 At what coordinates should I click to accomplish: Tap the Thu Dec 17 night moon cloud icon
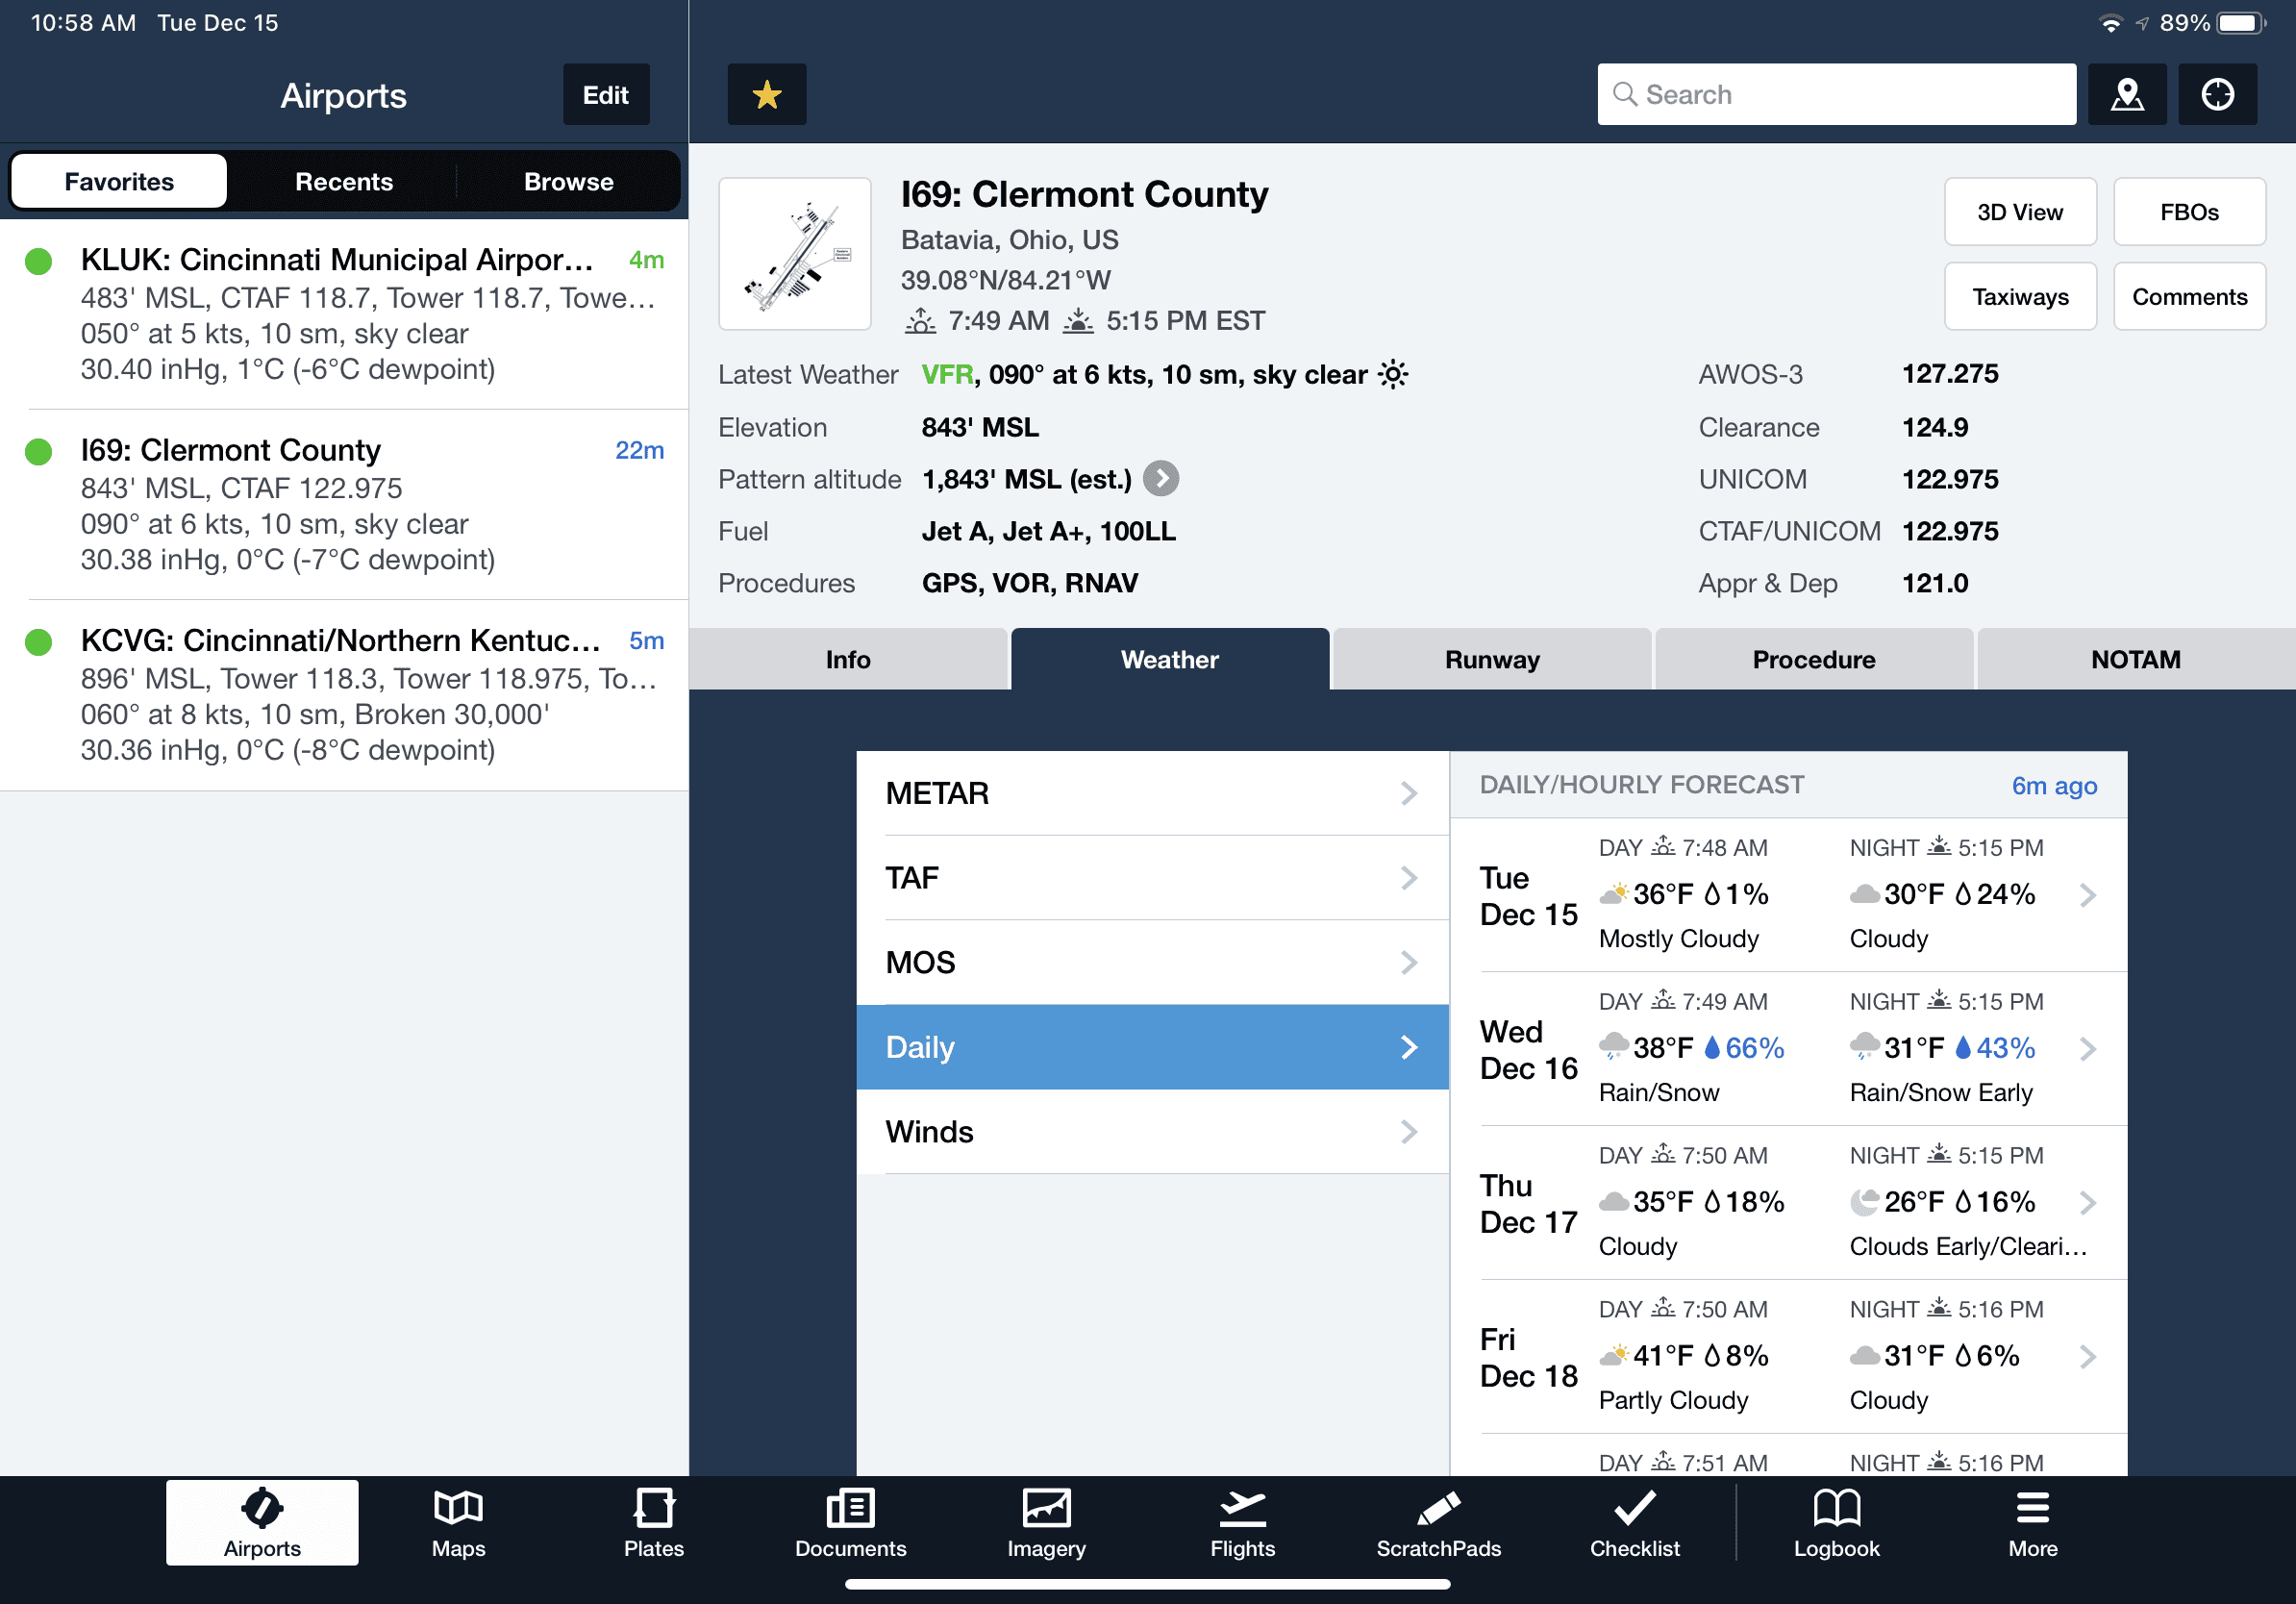[x=1864, y=1201]
